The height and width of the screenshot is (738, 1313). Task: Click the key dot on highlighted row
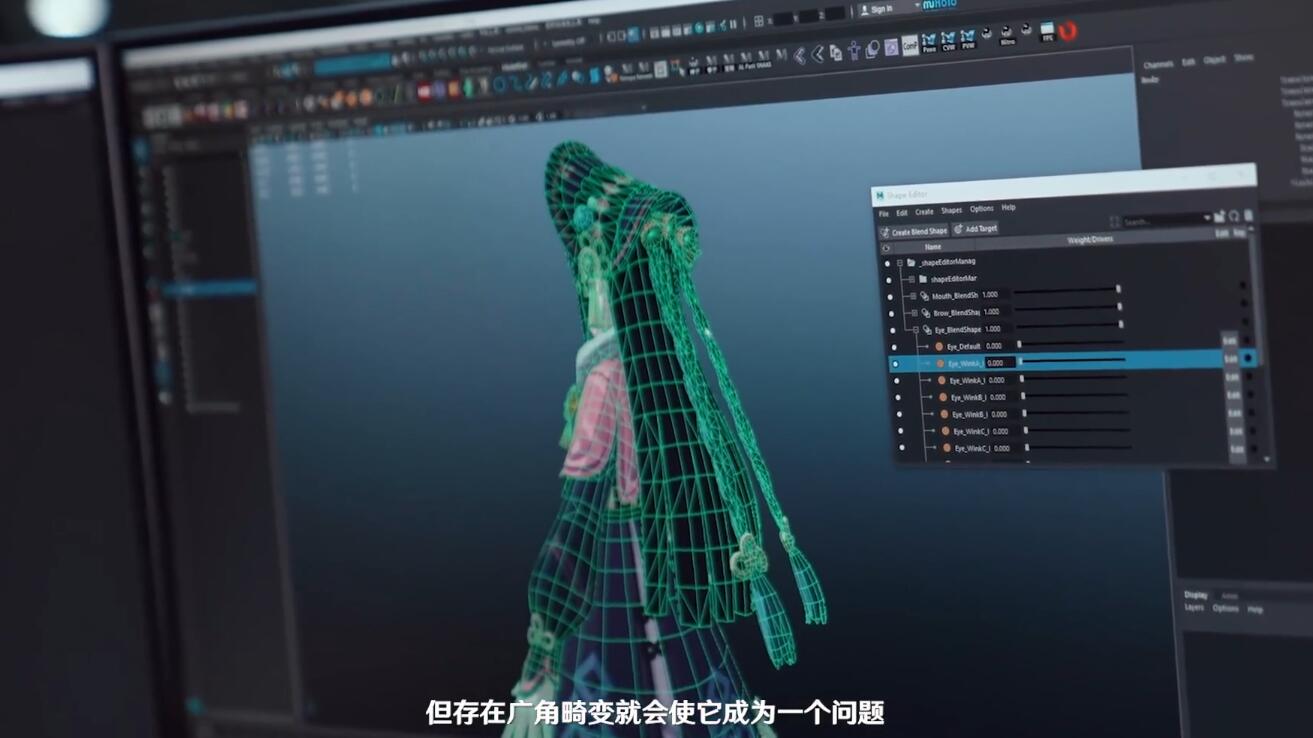coord(1249,357)
